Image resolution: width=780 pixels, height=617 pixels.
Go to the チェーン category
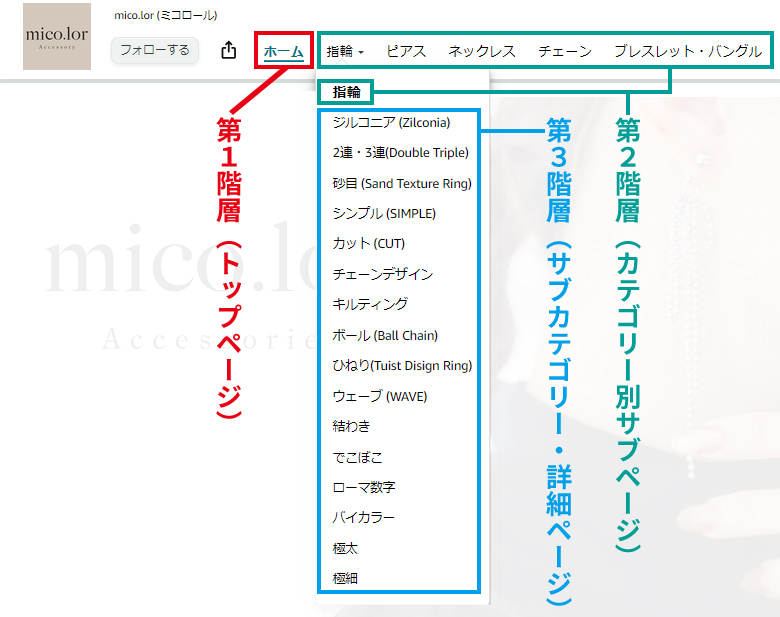pyautogui.click(x=565, y=51)
